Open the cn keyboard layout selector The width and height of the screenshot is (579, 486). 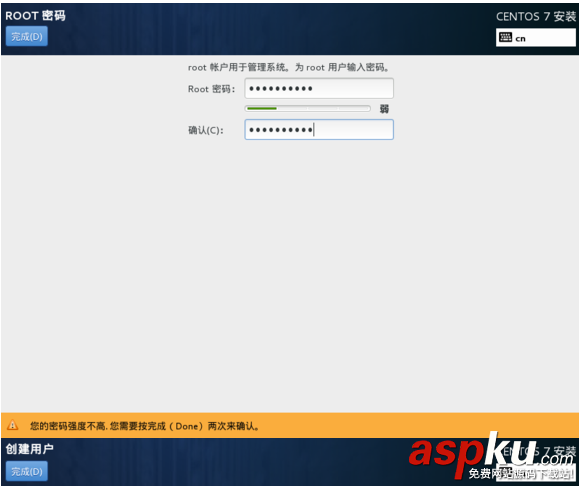pyautogui.click(x=535, y=38)
